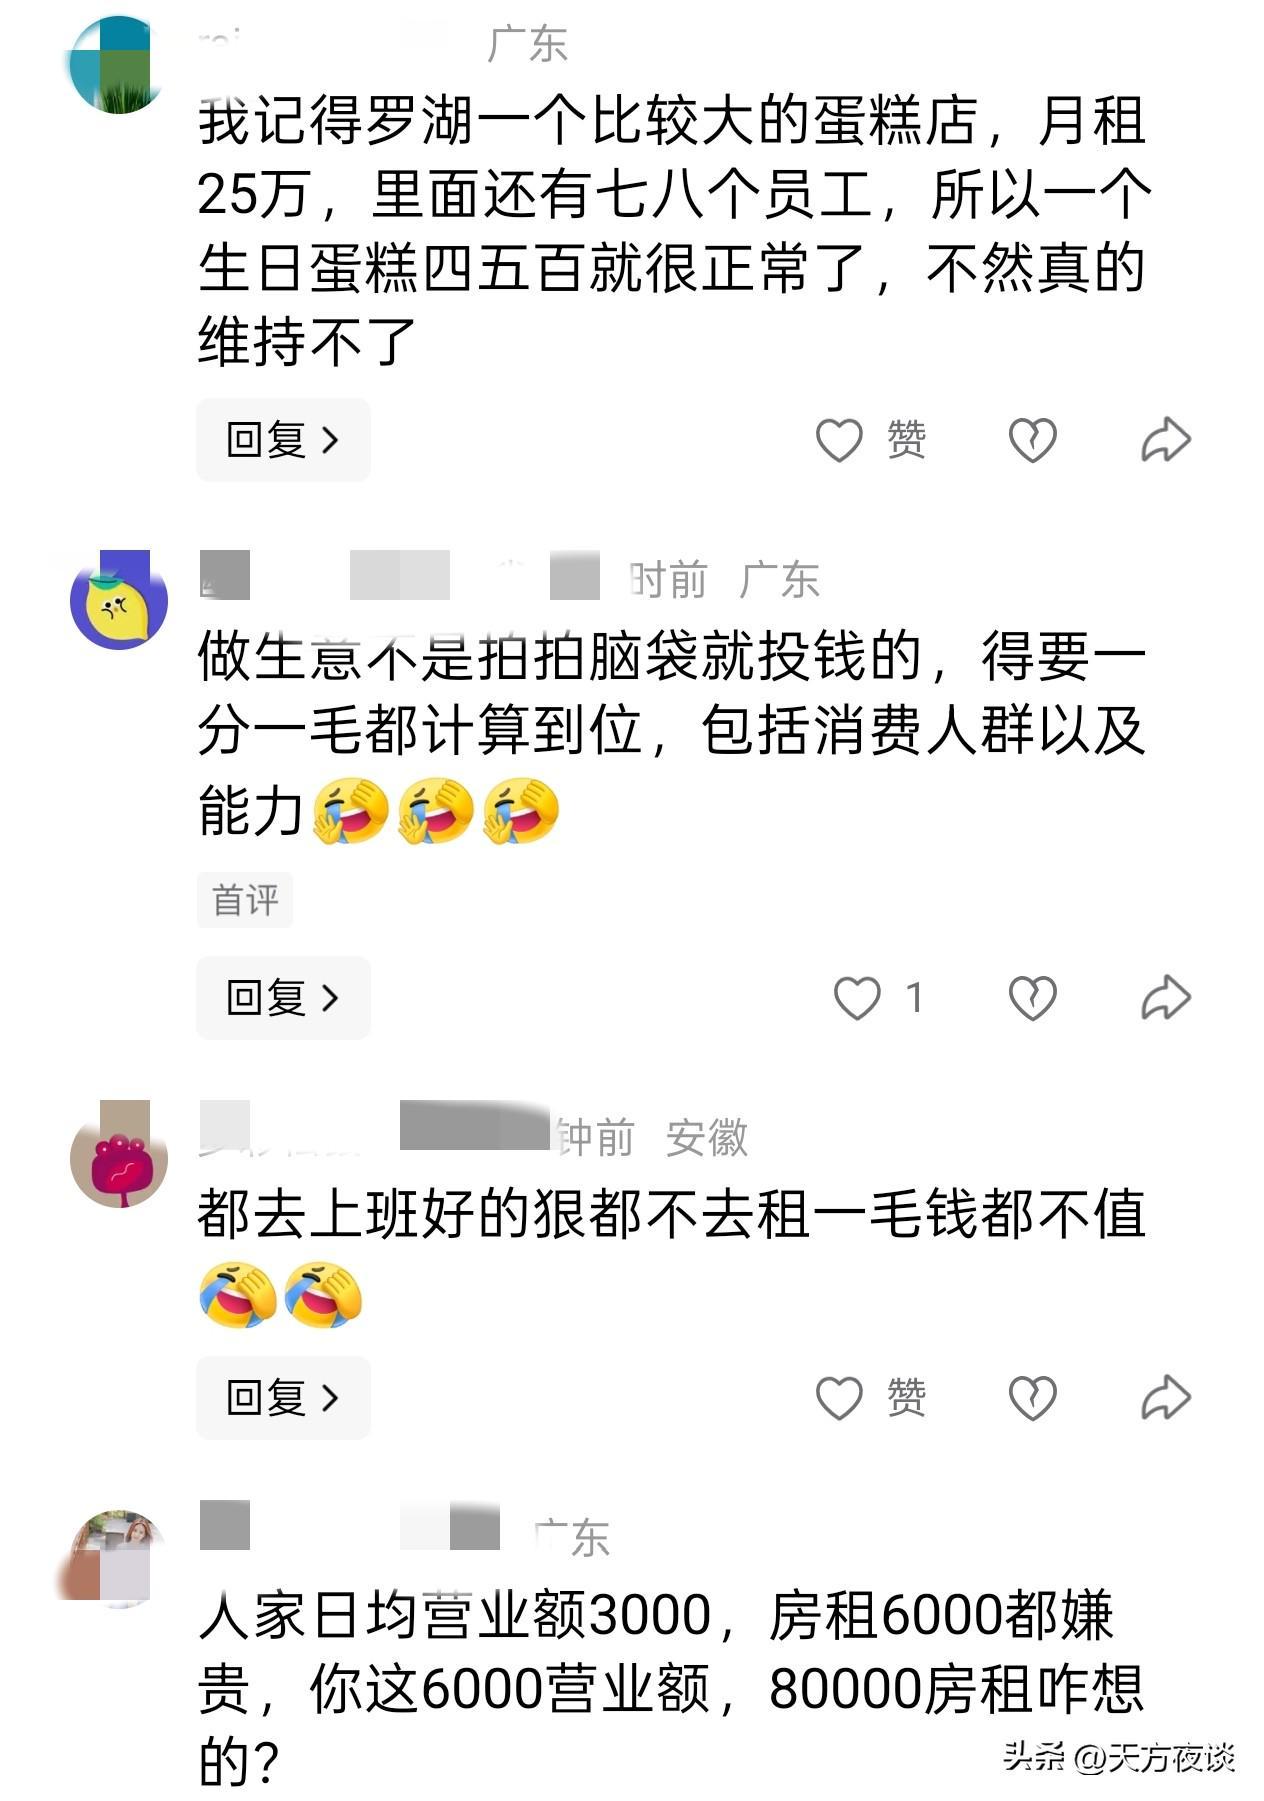Image resolution: width=1264 pixels, height=1801 pixels.
Task: Tap the 头条 @天方夜谈 watermark
Action: point(1119,1756)
